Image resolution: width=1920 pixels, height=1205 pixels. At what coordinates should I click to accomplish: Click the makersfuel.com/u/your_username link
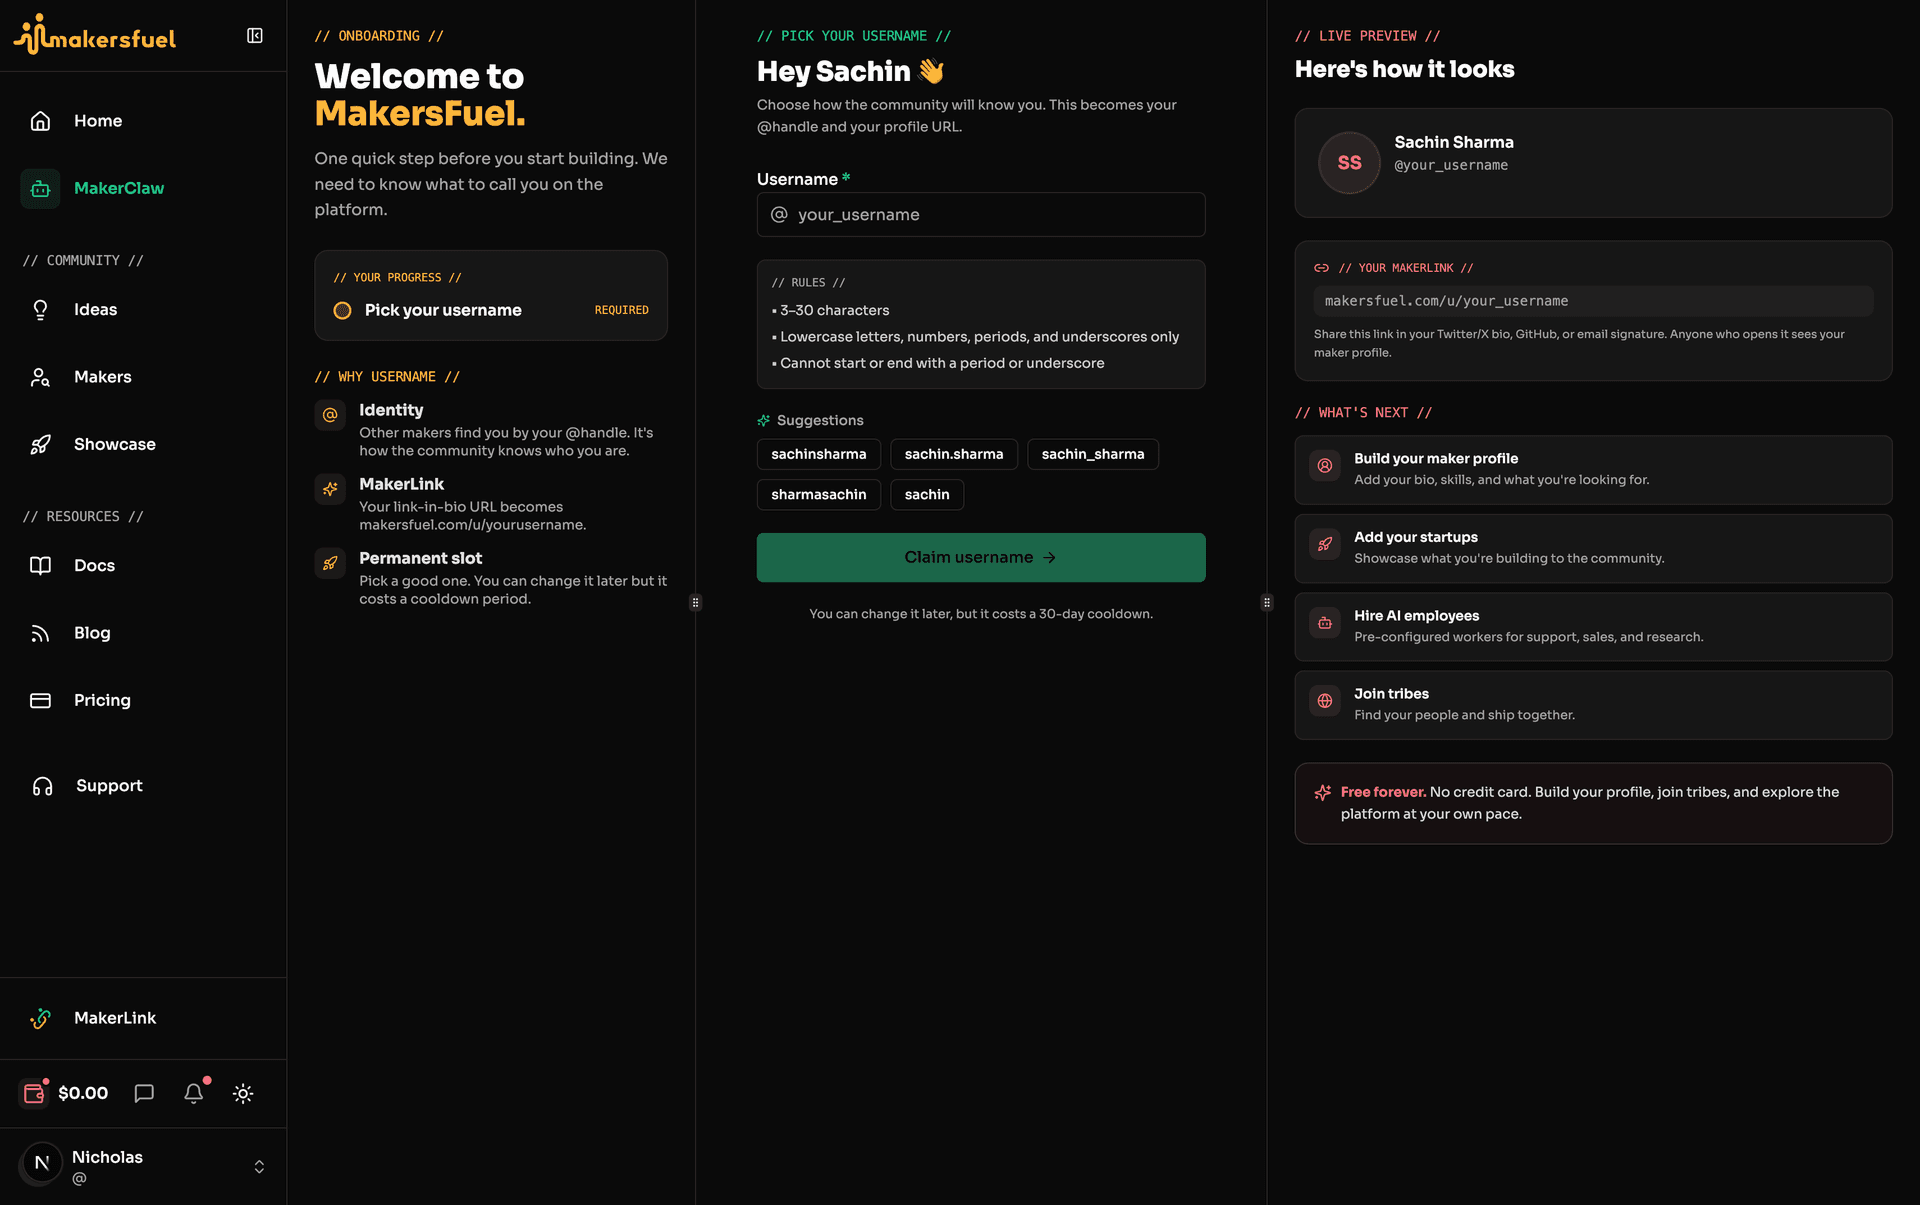[x=1594, y=301]
